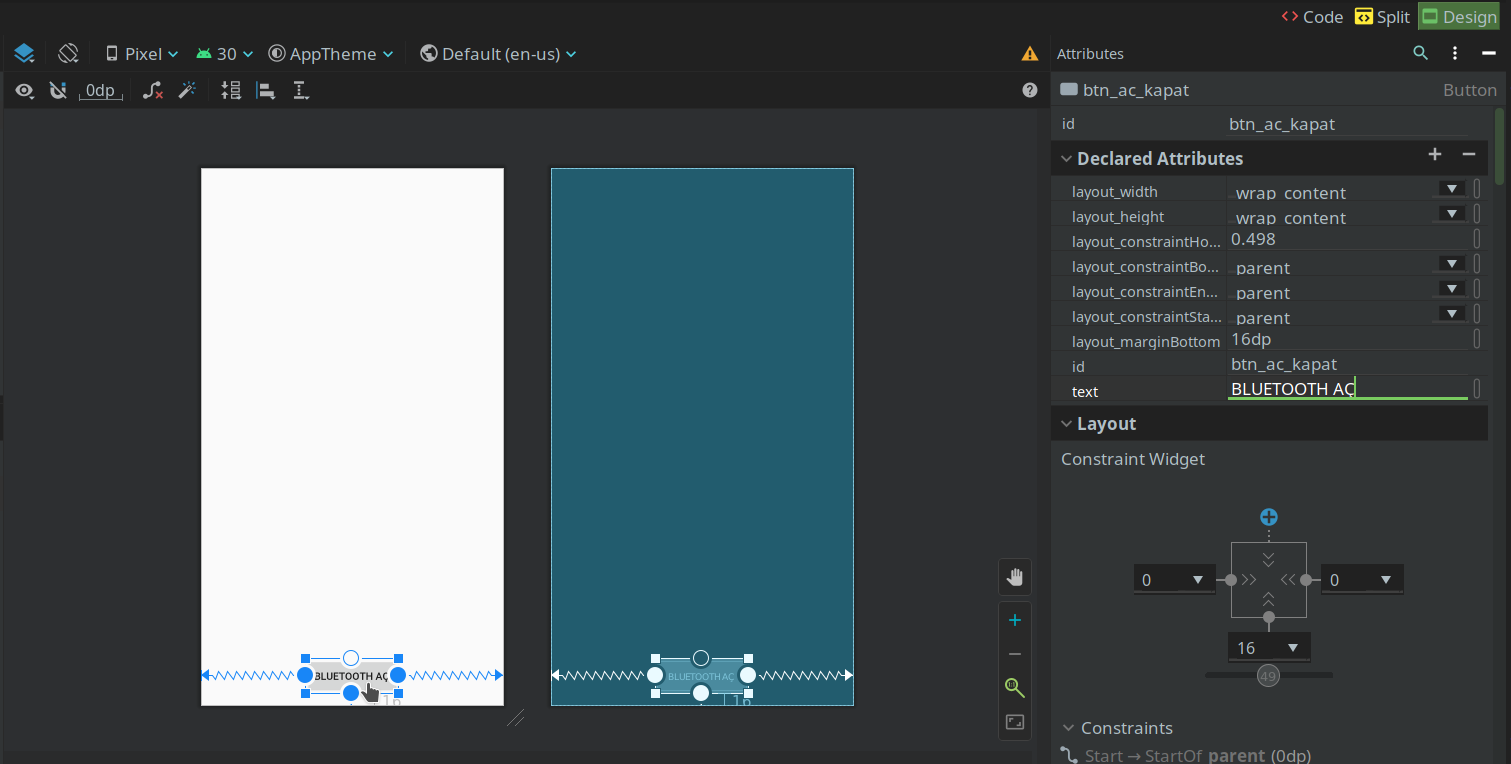Image resolution: width=1511 pixels, height=764 pixels.
Task: Add a declared attribute with plus
Action: coord(1435,154)
